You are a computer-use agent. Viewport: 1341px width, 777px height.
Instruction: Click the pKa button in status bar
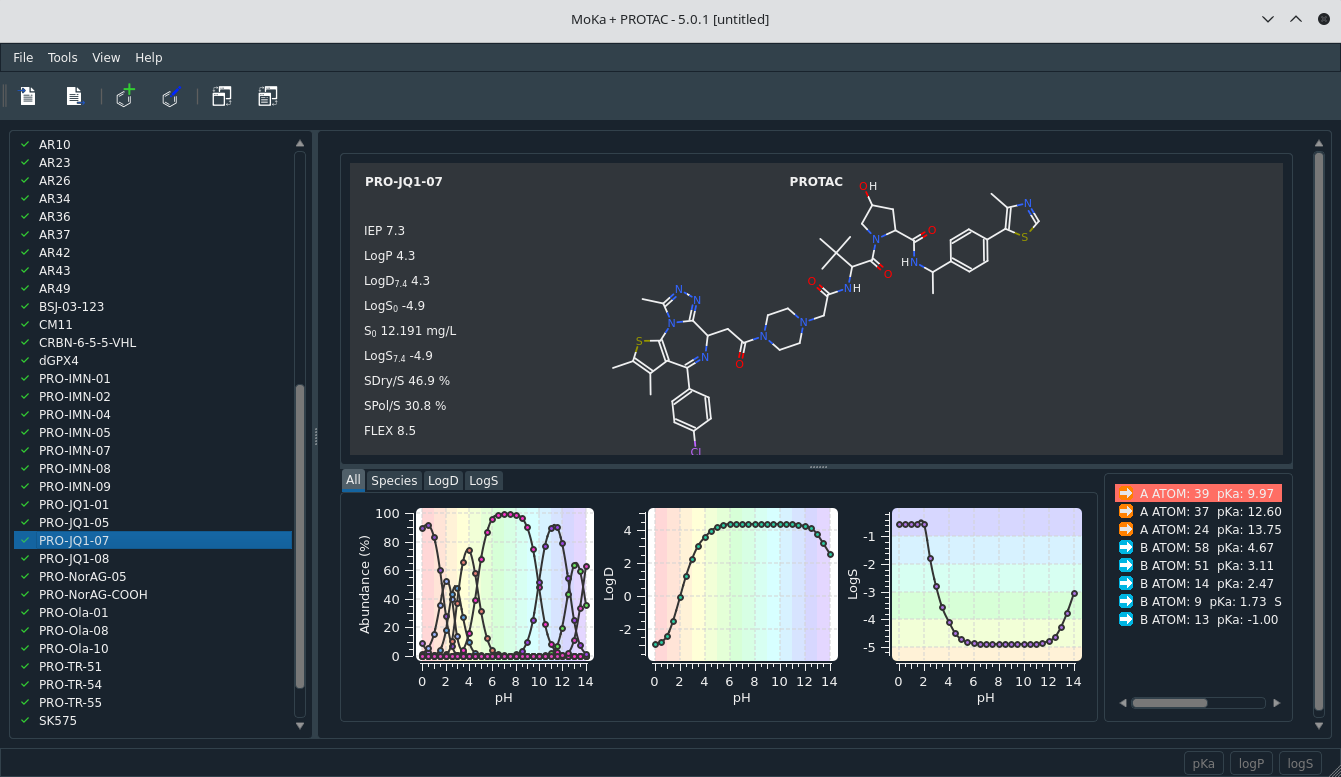click(1204, 763)
